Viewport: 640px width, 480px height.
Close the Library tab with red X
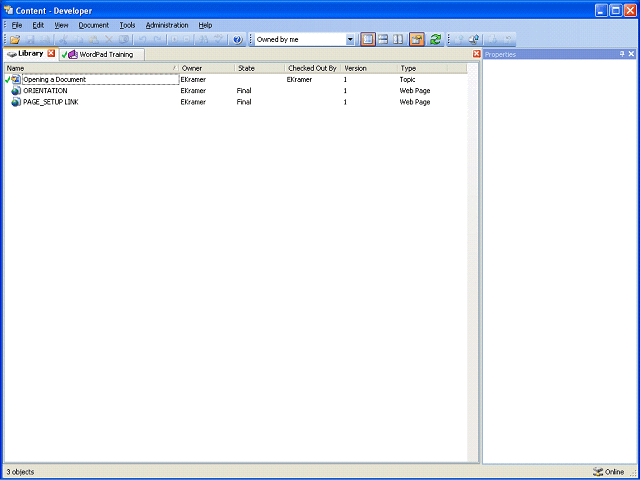(x=51, y=53)
